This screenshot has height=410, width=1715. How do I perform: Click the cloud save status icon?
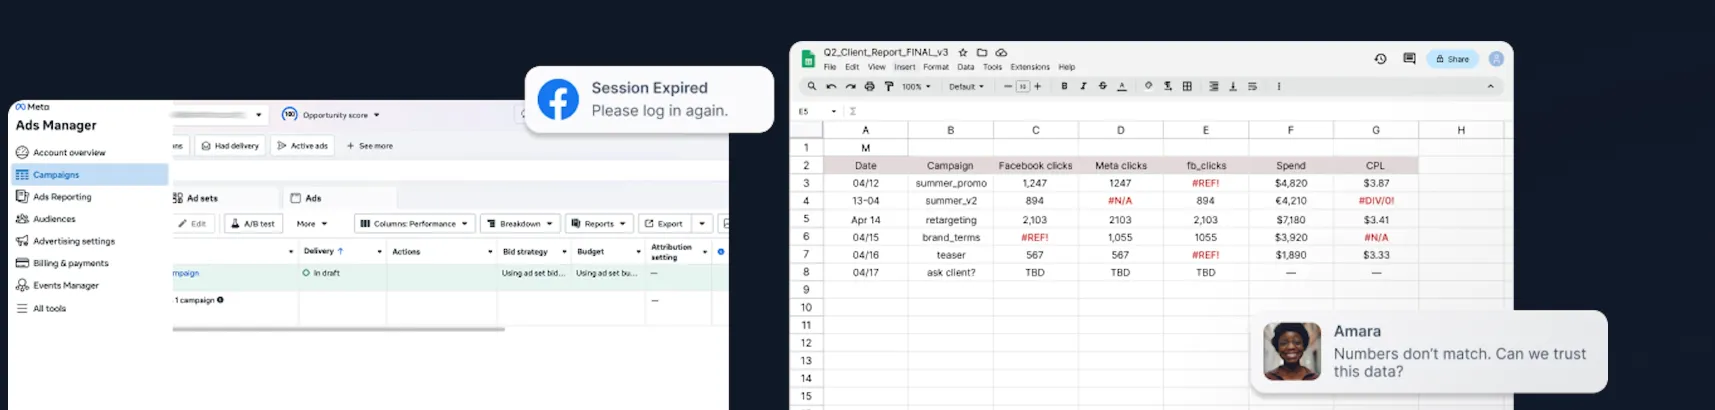(1001, 52)
